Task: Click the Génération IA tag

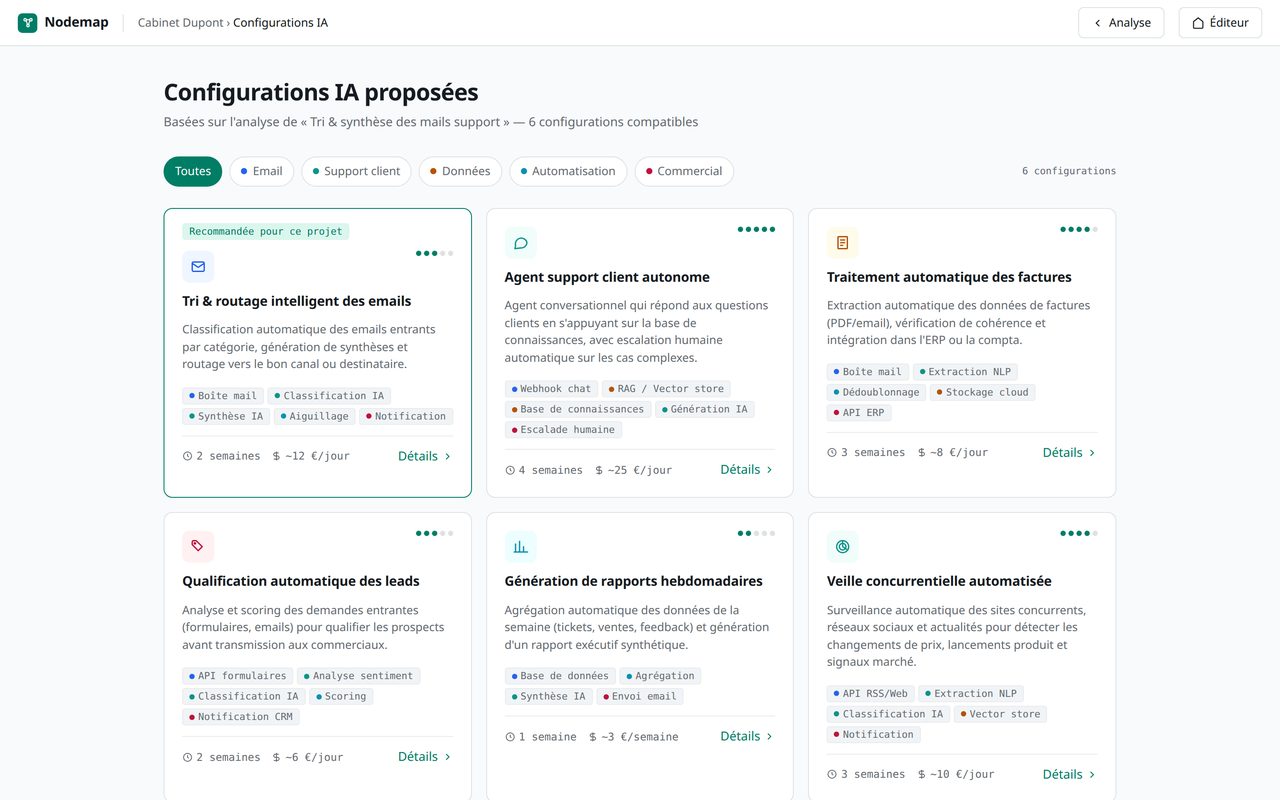Action: point(705,409)
